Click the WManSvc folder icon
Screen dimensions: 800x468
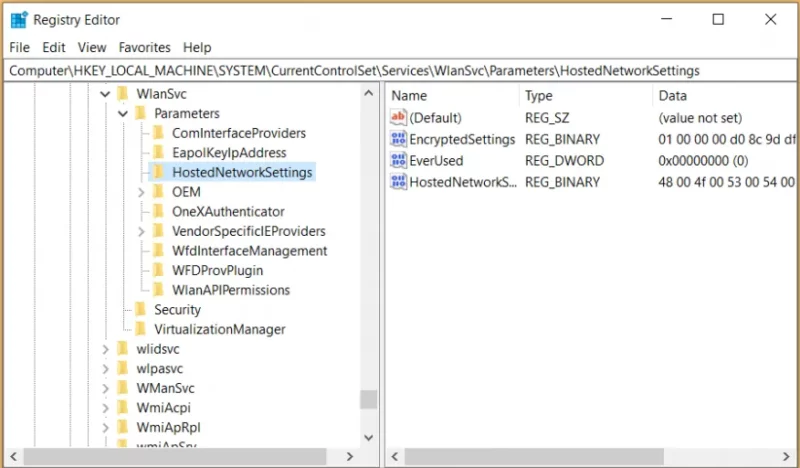122,388
